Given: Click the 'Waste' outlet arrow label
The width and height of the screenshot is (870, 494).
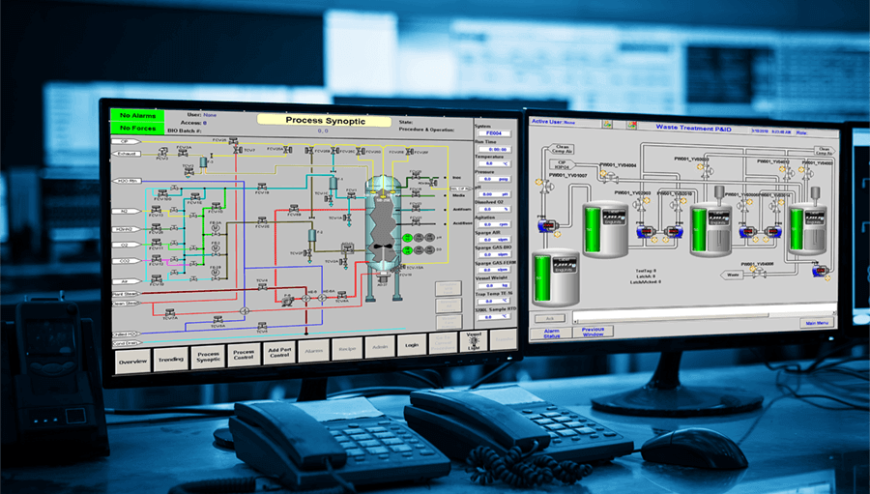Looking at the screenshot, I should [732, 275].
